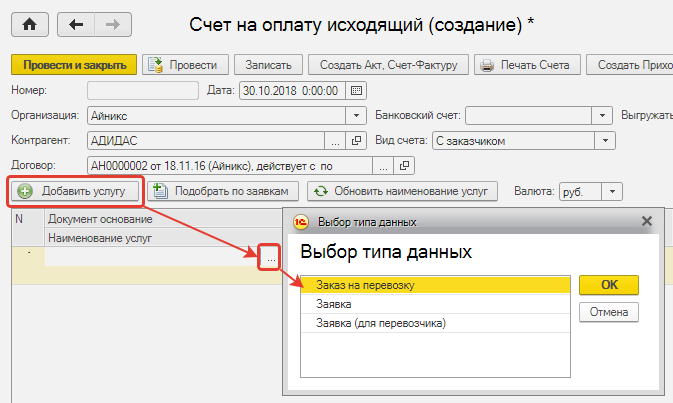Open the Договор card icon
The width and height of the screenshot is (673, 403).
coord(404,166)
